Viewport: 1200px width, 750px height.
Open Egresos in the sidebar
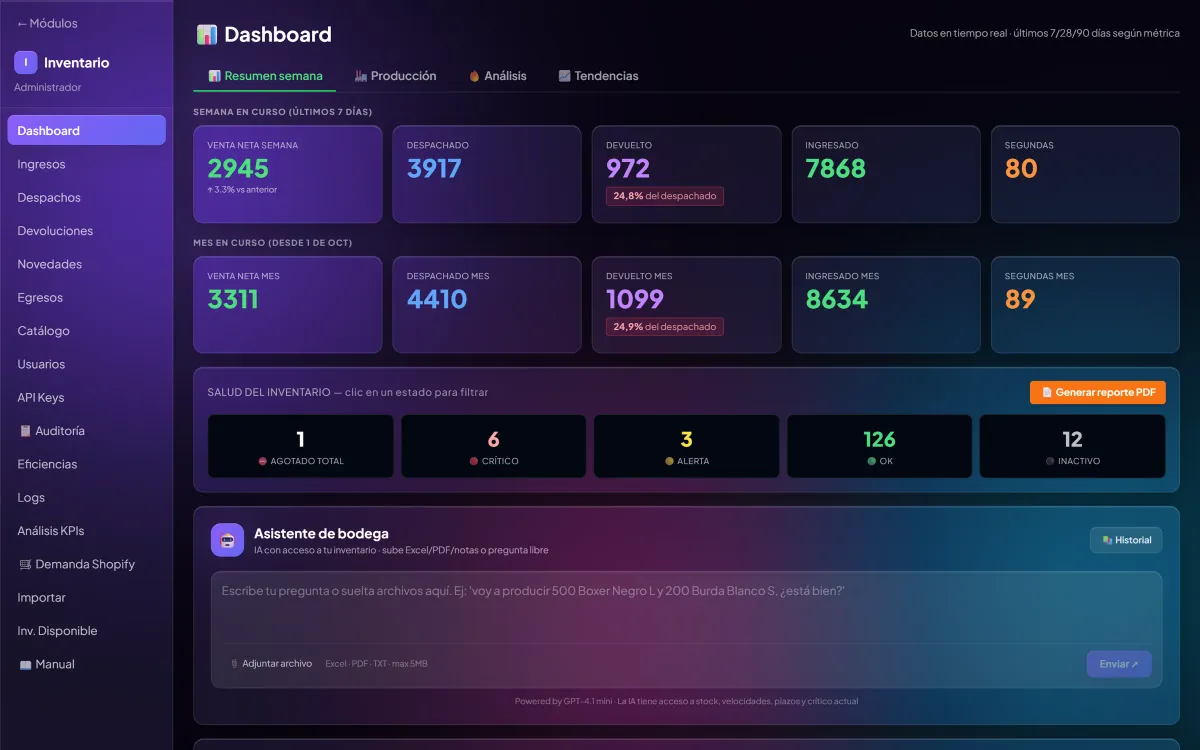(86, 298)
